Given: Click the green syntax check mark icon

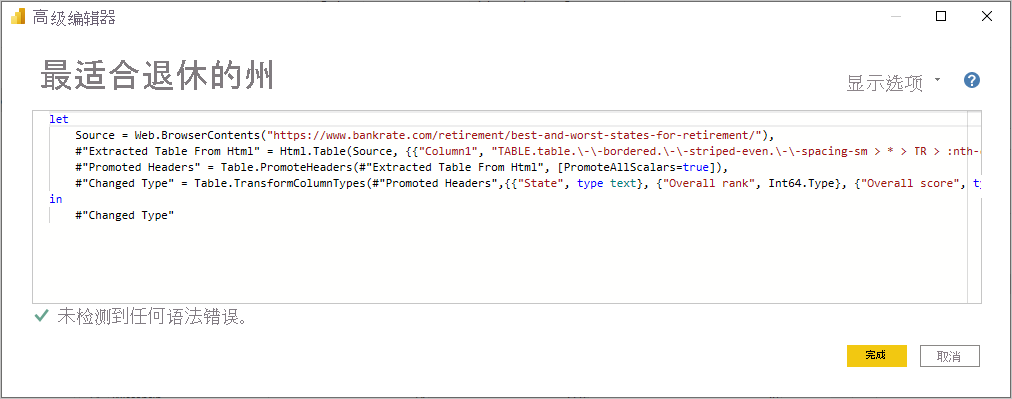Looking at the screenshot, I should coord(42,316).
